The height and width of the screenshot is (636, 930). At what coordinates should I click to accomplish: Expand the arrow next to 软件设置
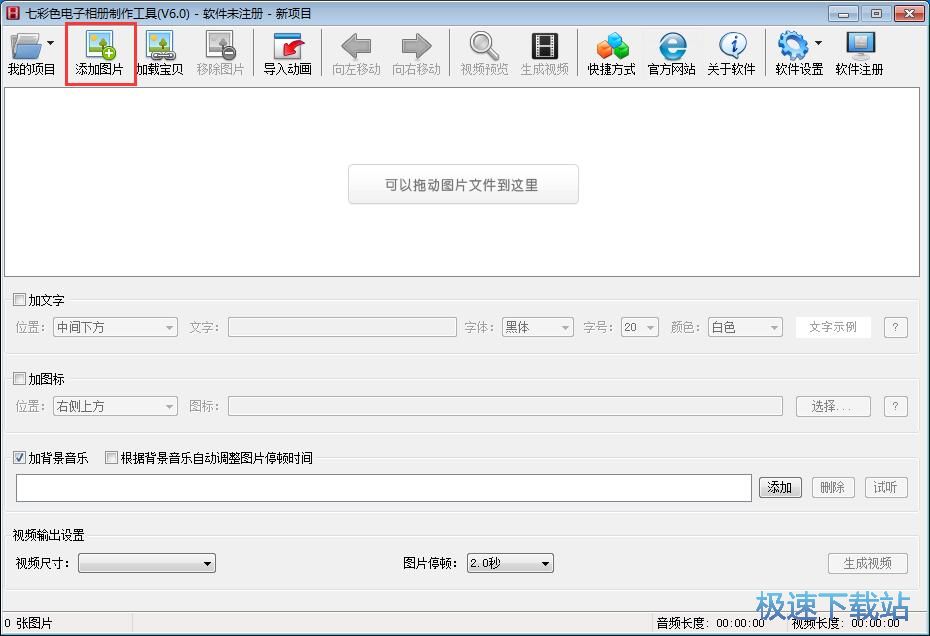(x=818, y=43)
